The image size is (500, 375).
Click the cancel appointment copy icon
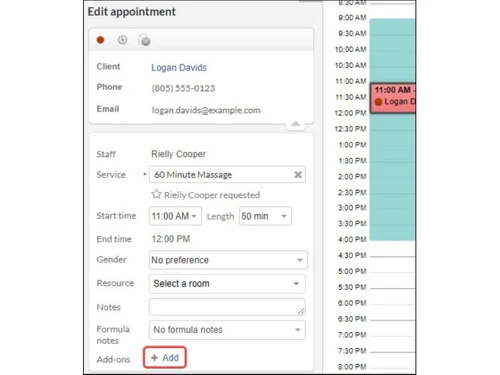pos(144,40)
